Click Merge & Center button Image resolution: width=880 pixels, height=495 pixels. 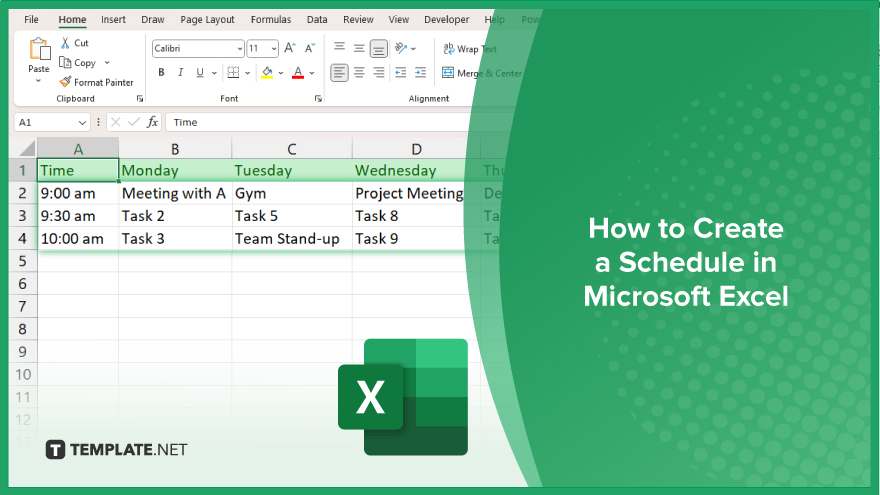(x=482, y=73)
